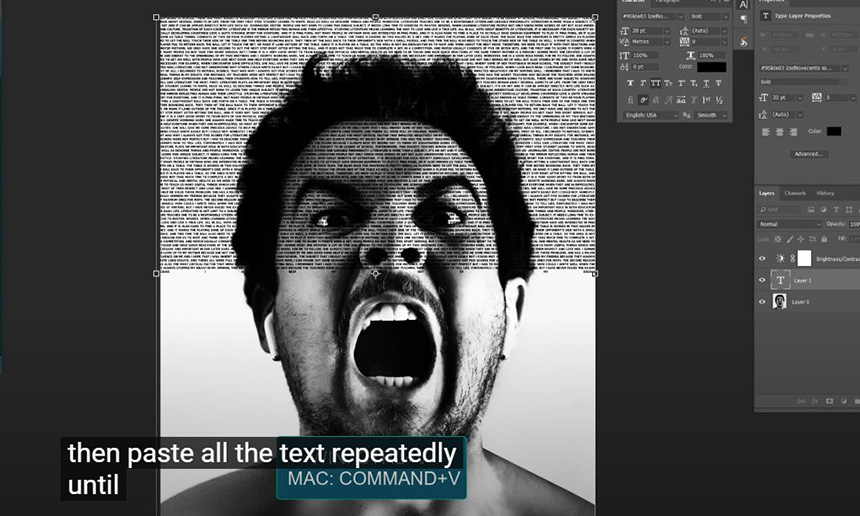Toggle discretionary ligatures (st) option
This screenshot has height=516, width=860.
point(655,100)
